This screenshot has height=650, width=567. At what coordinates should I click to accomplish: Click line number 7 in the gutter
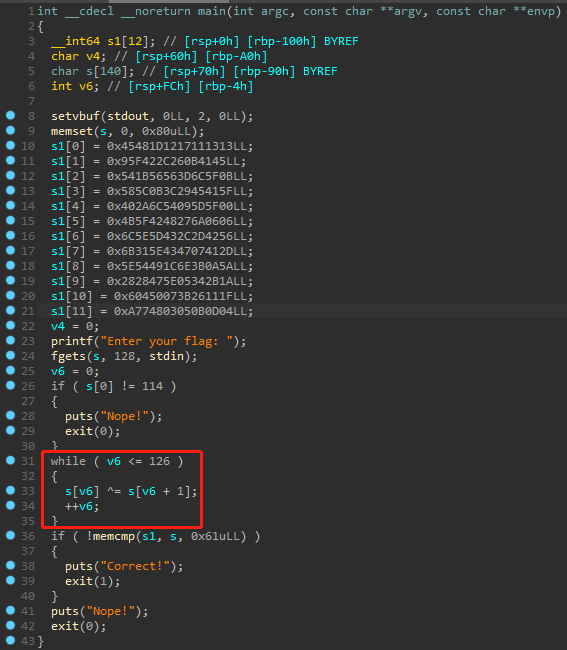pos(32,101)
